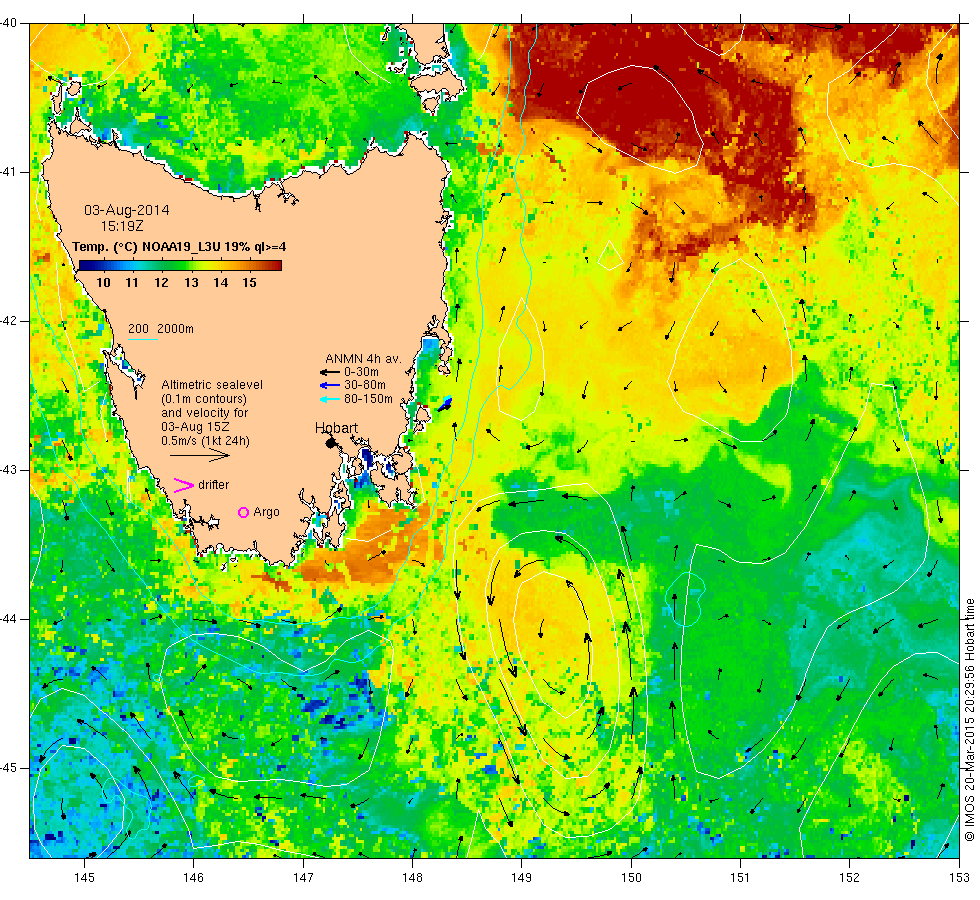Click the blue 30-80m legend arrow
Screen dimensions: 980x900
(x=330, y=386)
